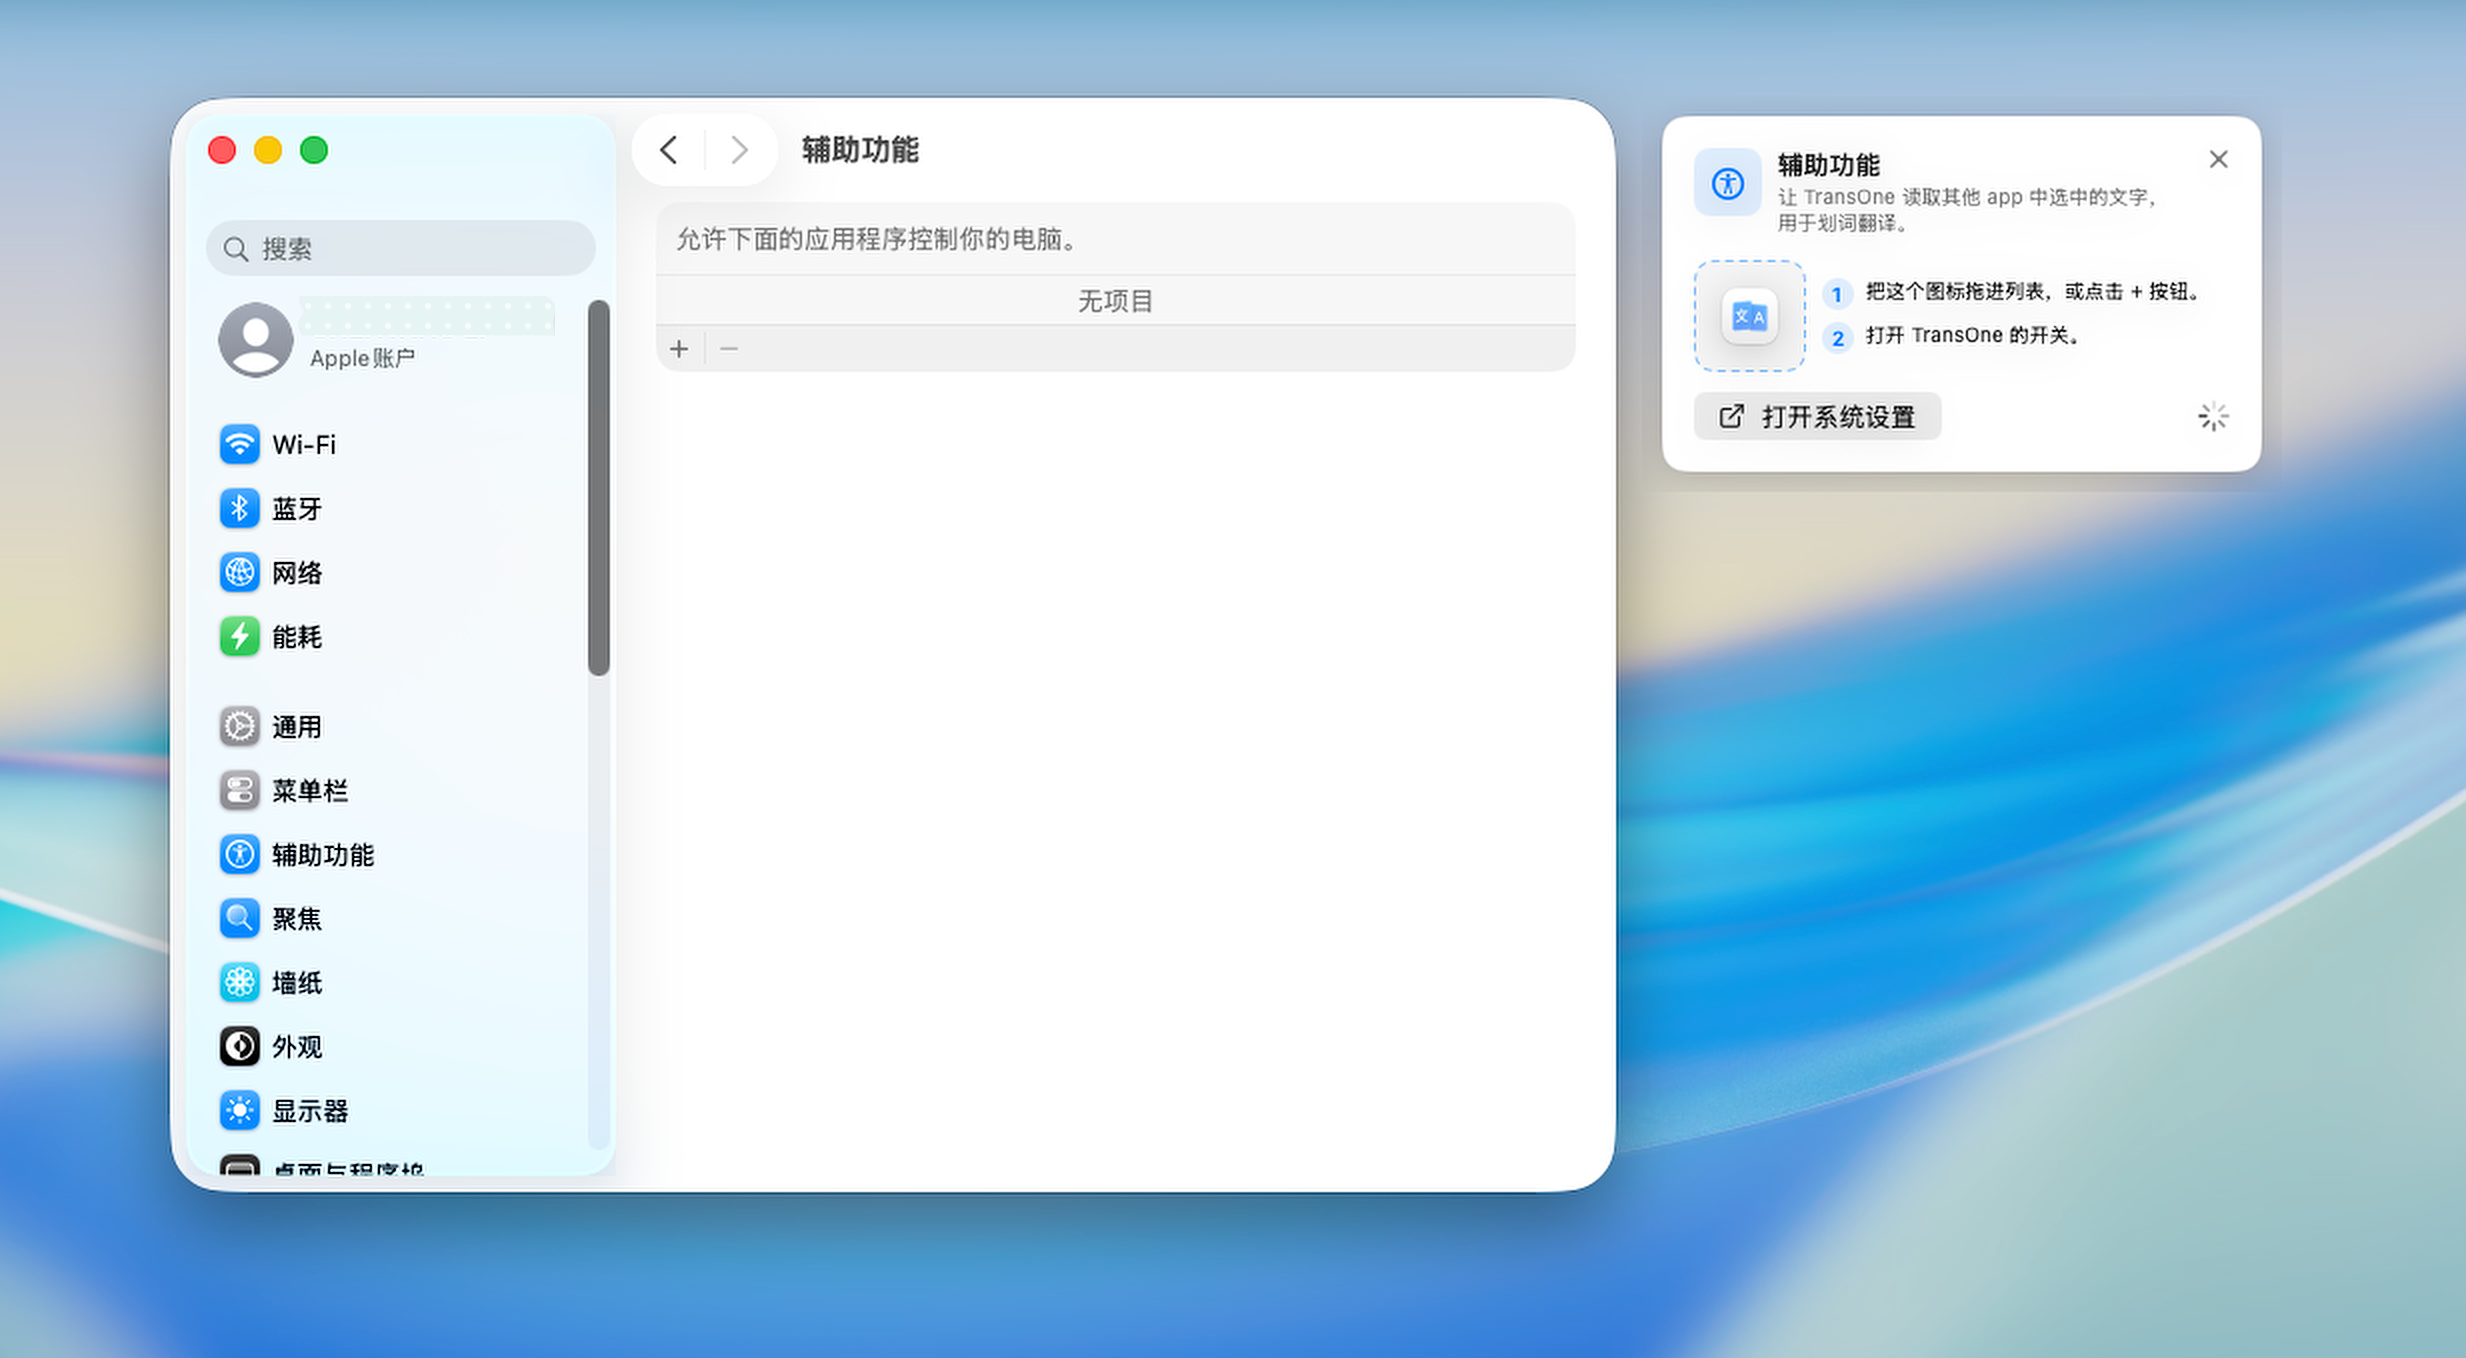Select the 显示器 sidebar label
The height and width of the screenshot is (1358, 2466).
[310, 1110]
